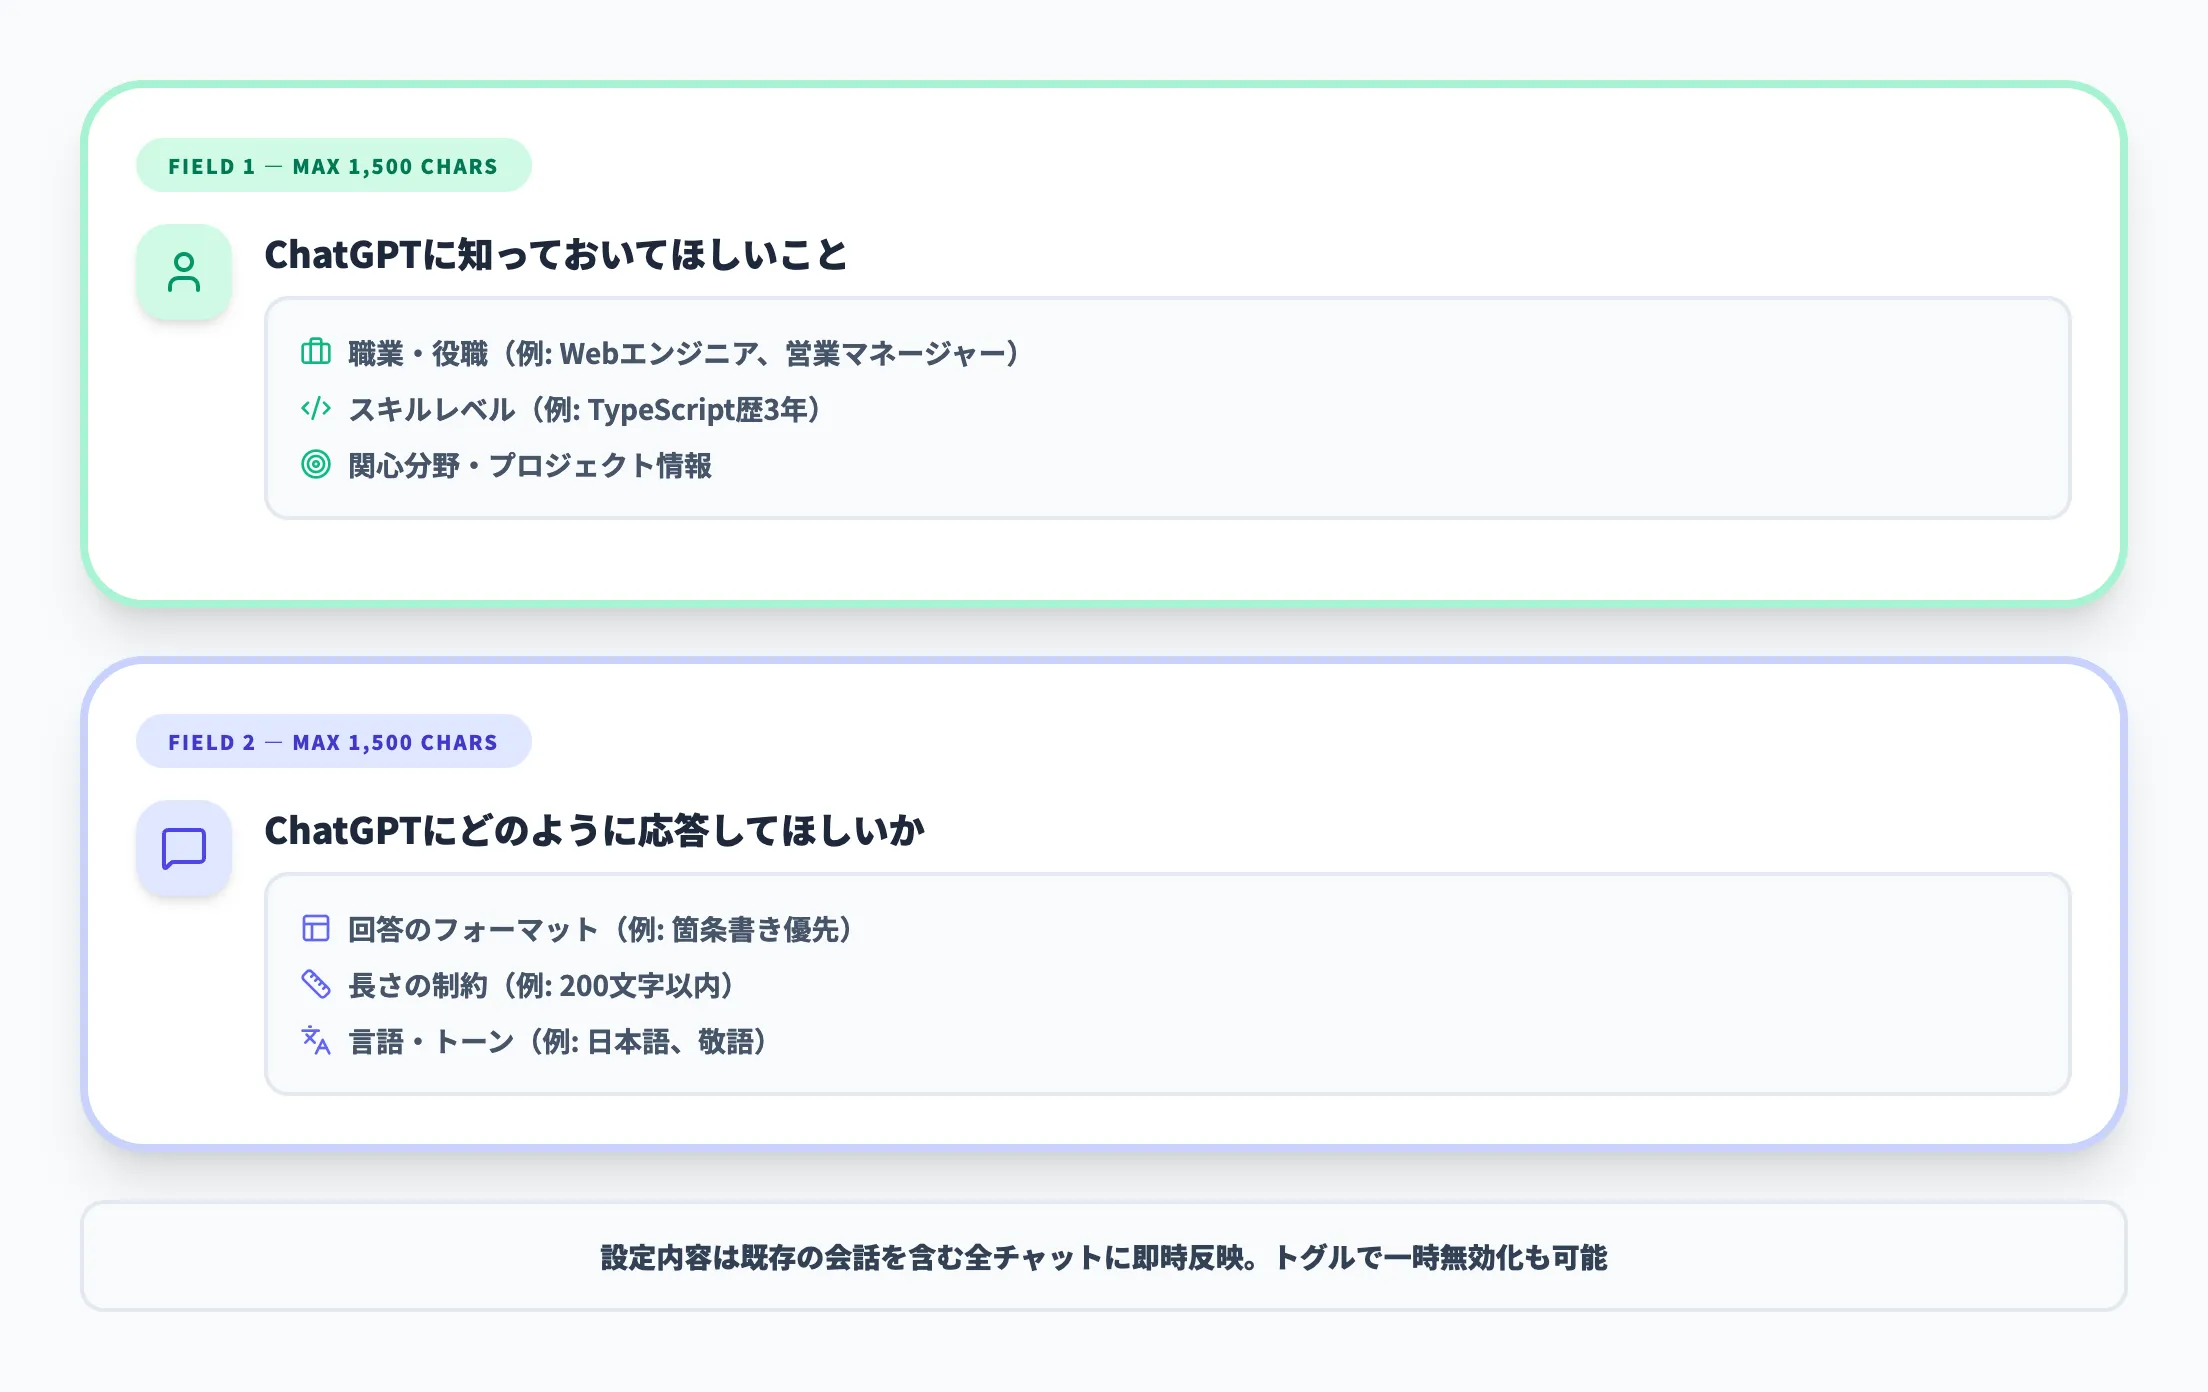
Task: Click the 回答のフォーマット example row
Action: (600, 929)
